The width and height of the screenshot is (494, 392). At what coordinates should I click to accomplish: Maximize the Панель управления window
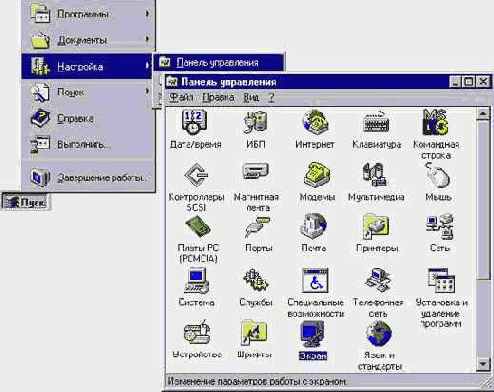pos(468,82)
